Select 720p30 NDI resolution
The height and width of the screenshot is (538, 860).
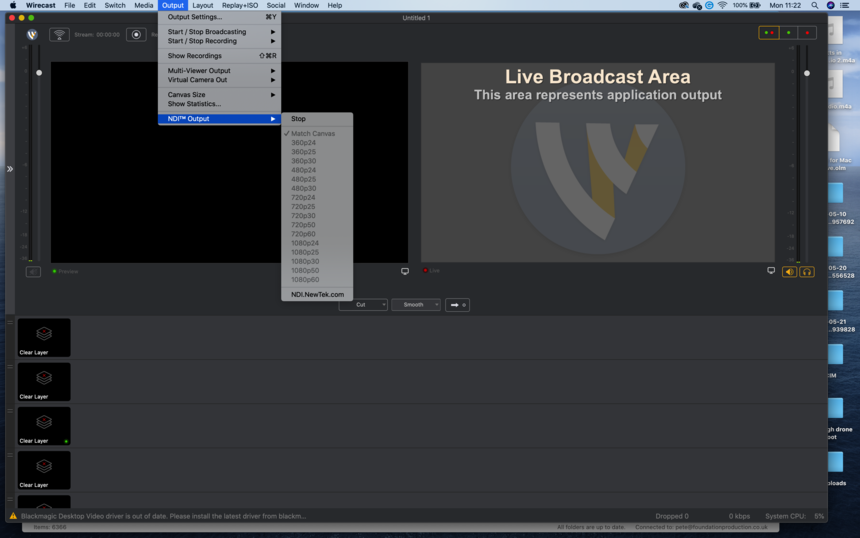pos(317,216)
